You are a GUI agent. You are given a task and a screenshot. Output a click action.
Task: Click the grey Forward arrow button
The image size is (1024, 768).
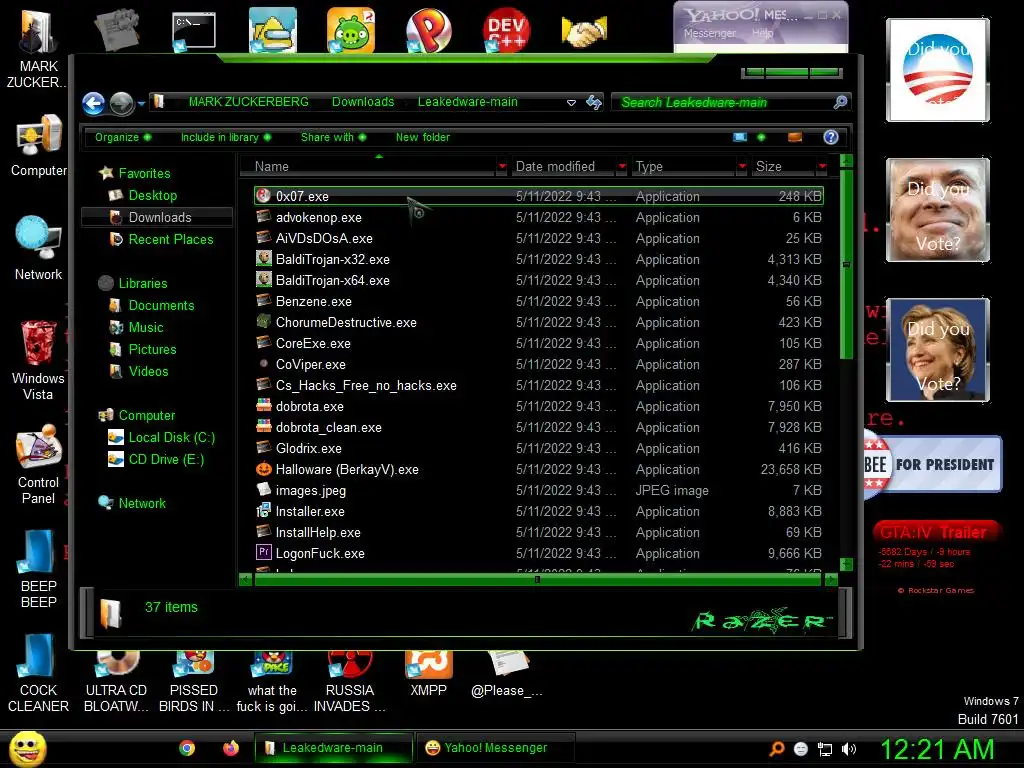pyautogui.click(x=121, y=103)
